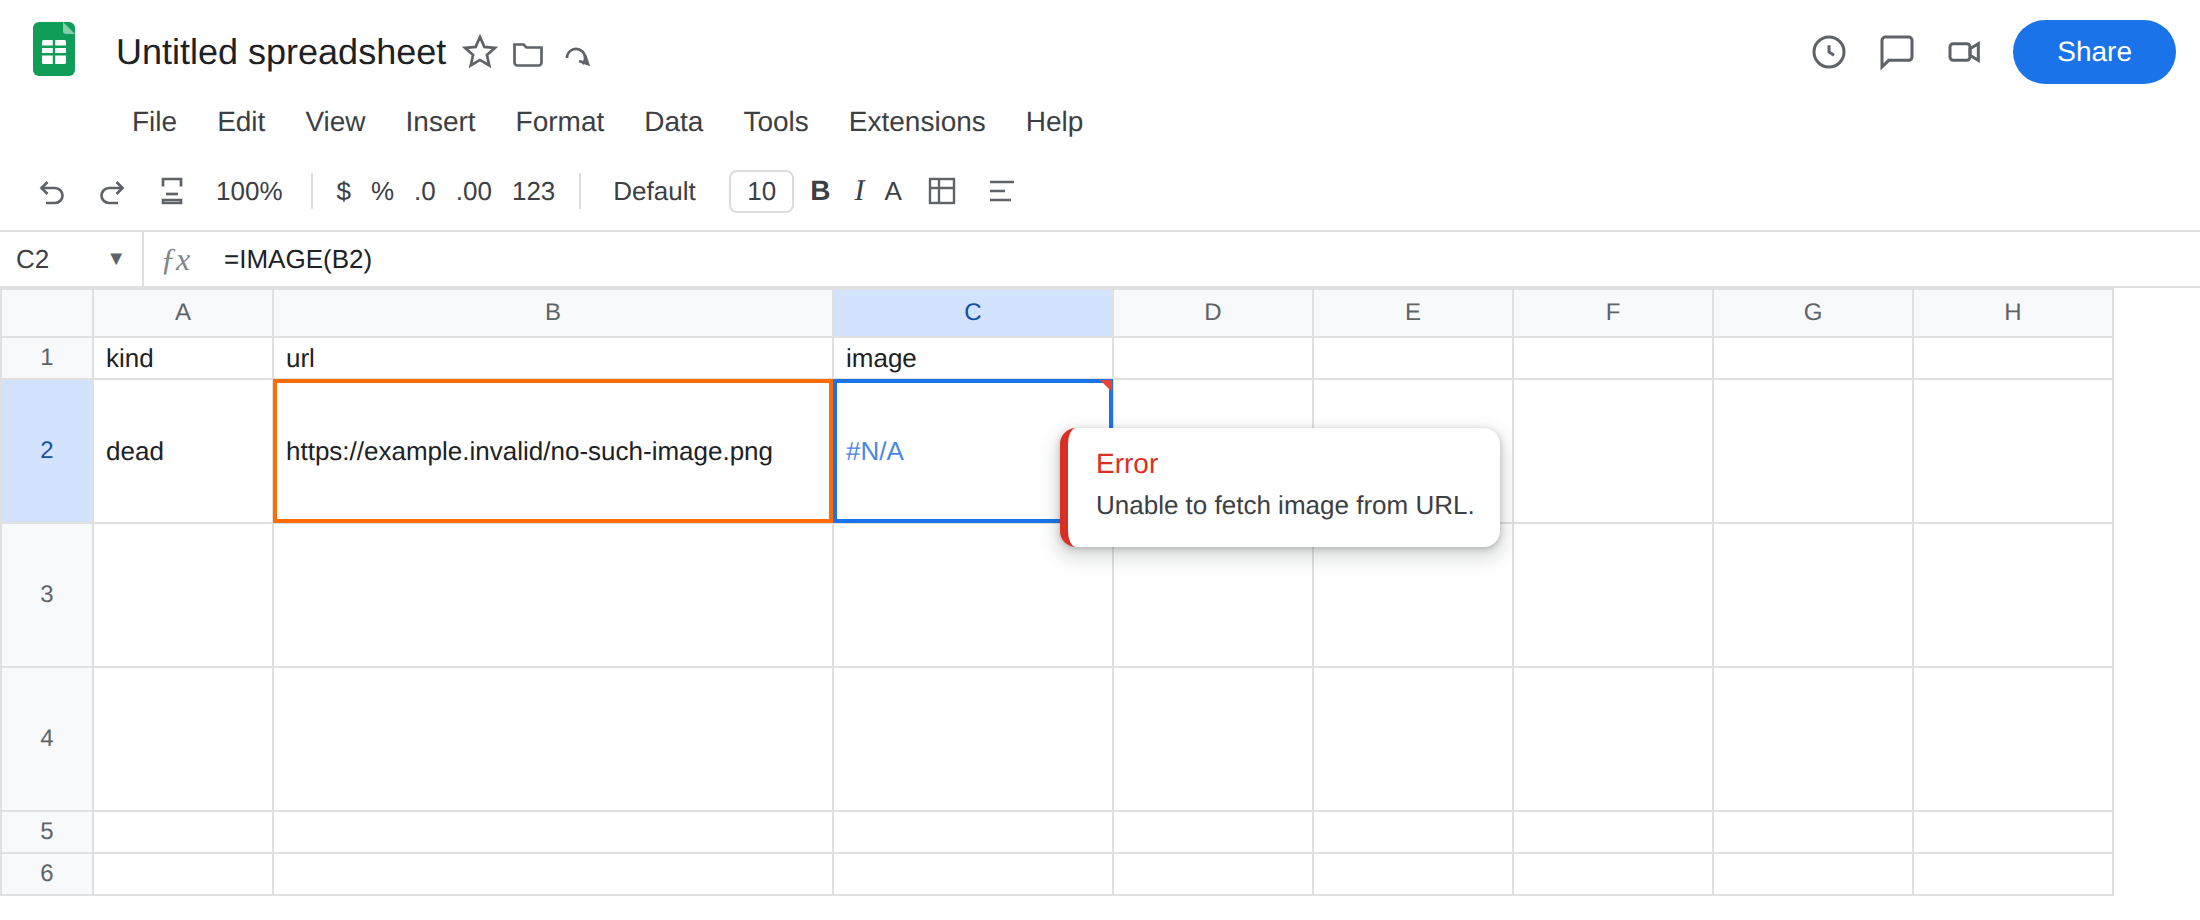Viewport: 2200px width, 920px height.
Task: Open borders tool icon
Action: click(942, 191)
